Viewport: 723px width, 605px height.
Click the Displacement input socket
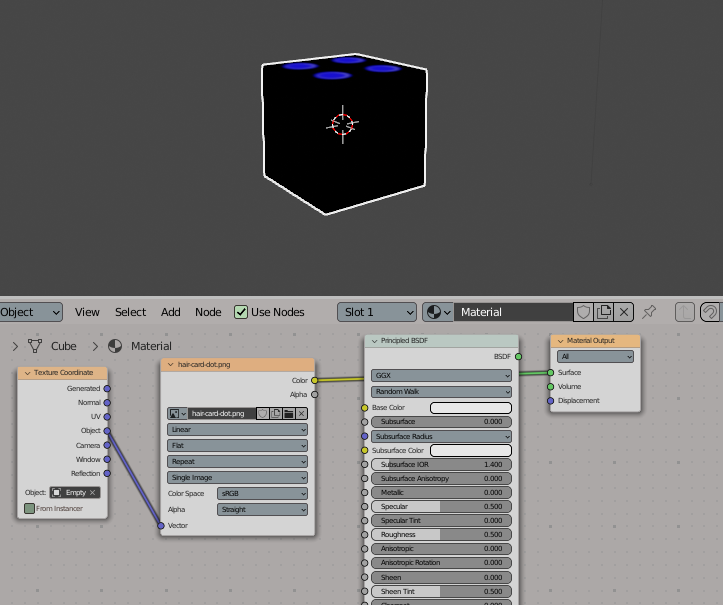point(551,401)
